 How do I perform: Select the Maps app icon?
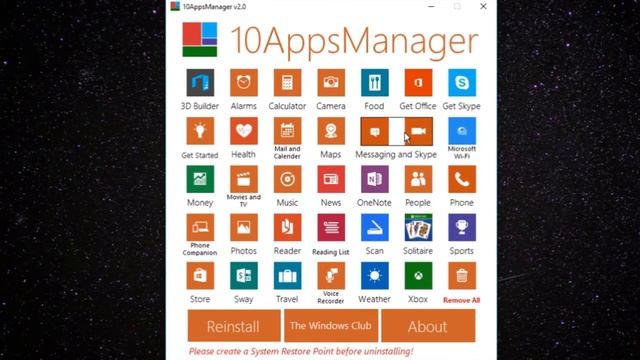coord(331,131)
